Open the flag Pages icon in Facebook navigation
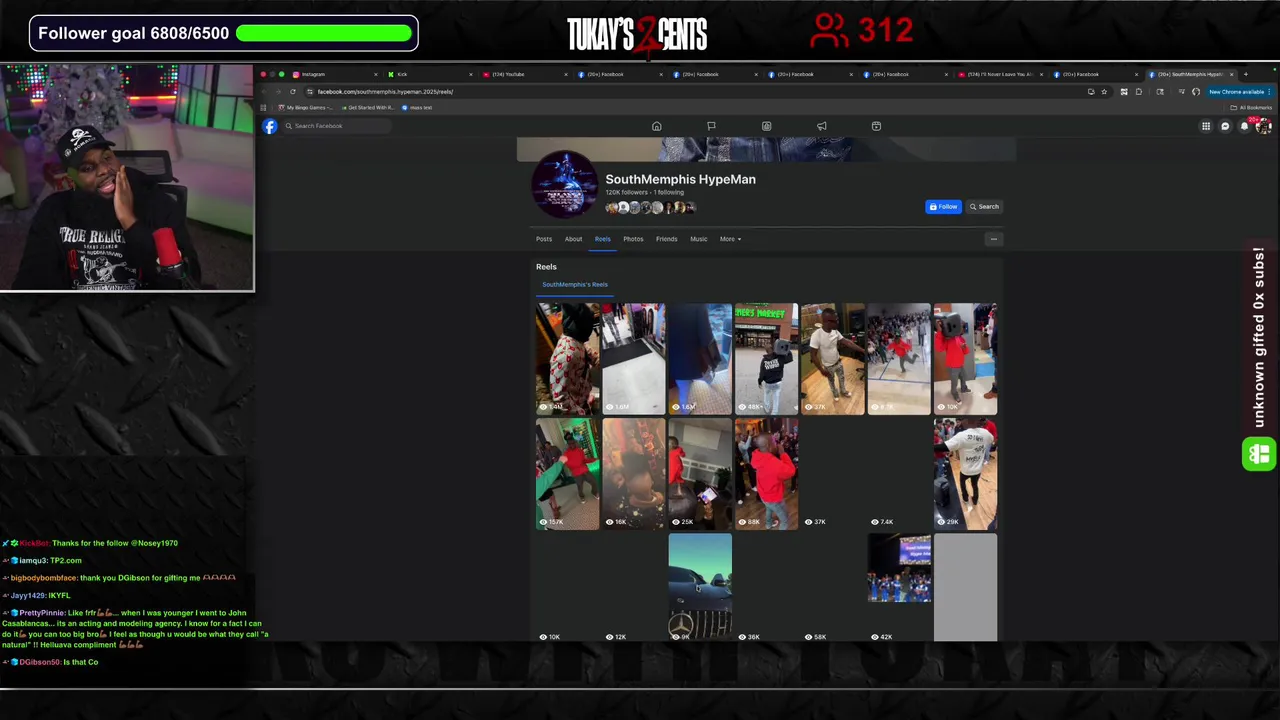The width and height of the screenshot is (1280, 720). [x=711, y=126]
